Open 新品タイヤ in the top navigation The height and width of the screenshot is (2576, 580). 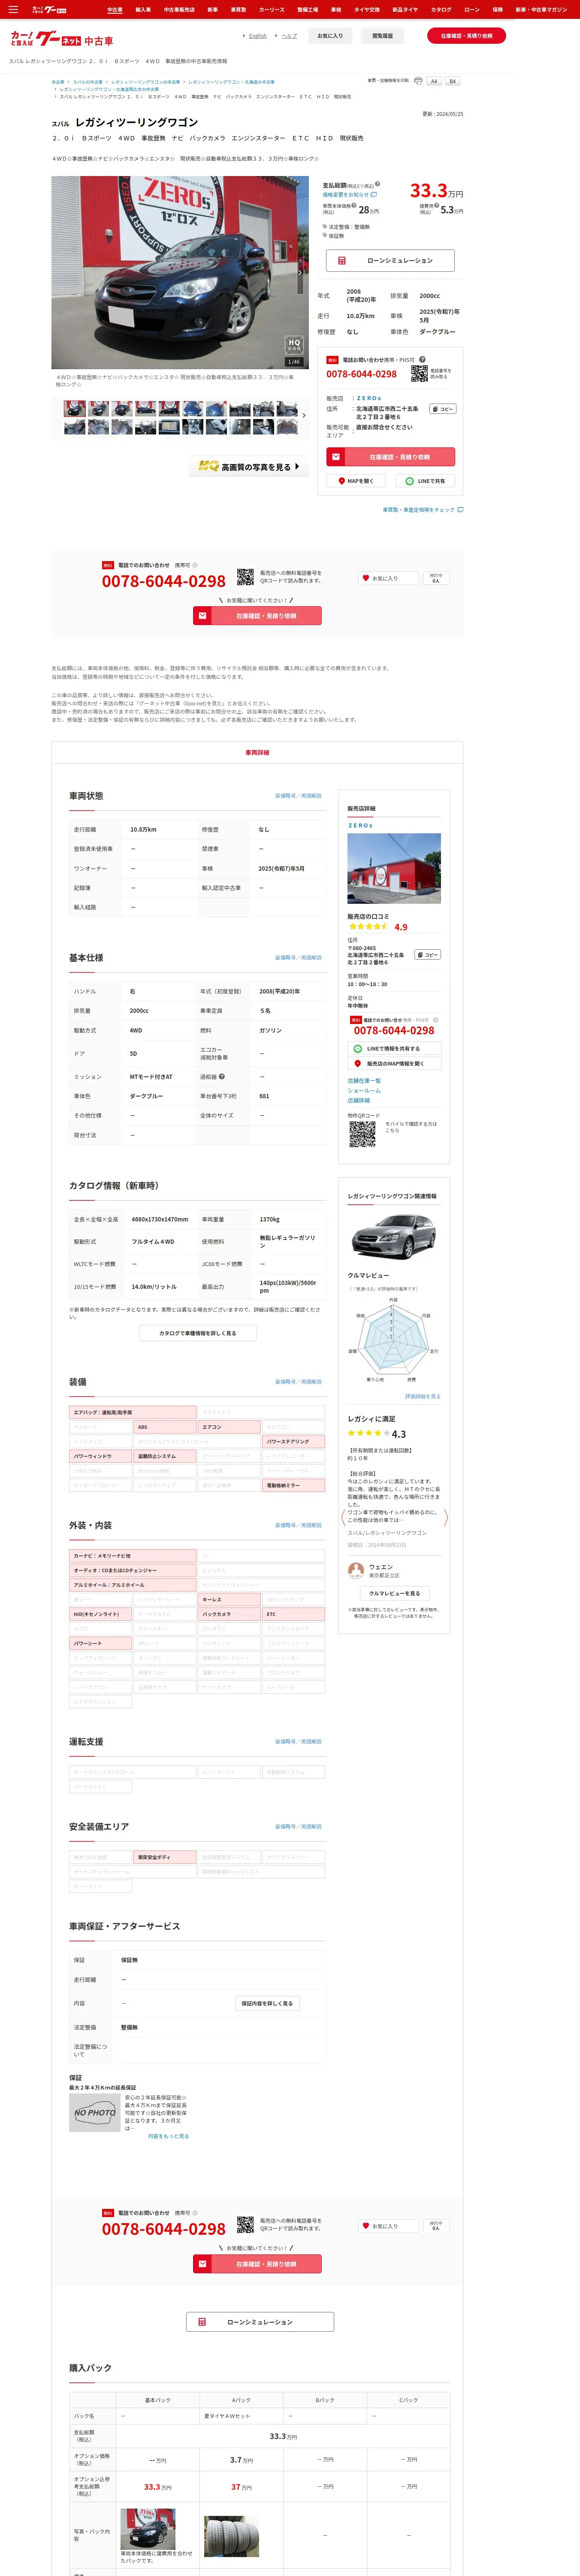[405, 9]
